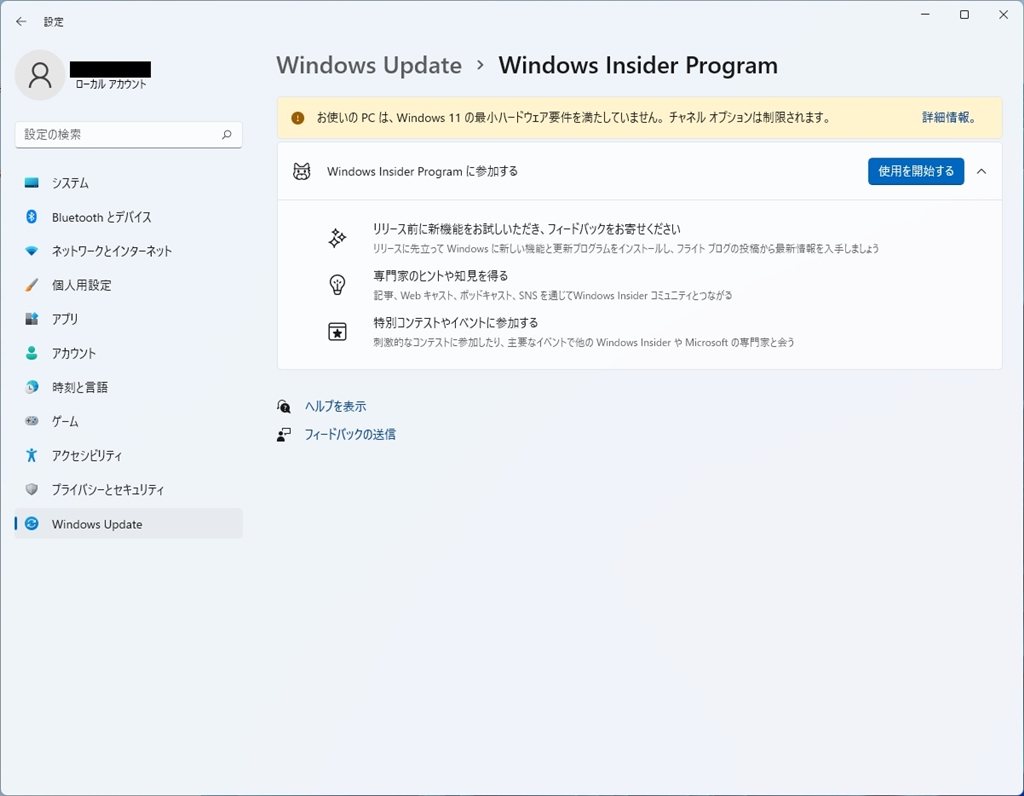Click the Bluetooth icon in the sidebar

pos(31,217)
